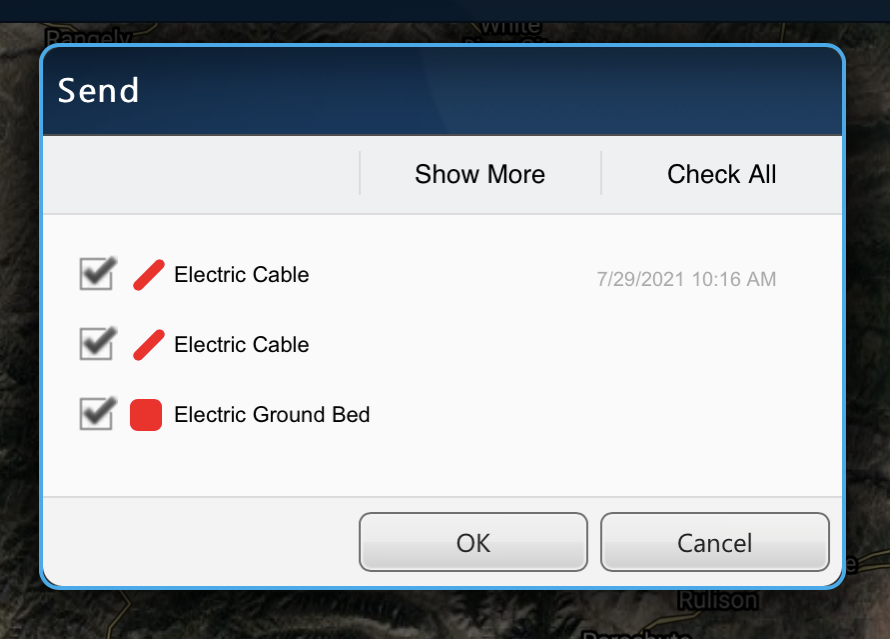This screenshot has height=639, width=890.
Task: Uncheck the first Electric Cable checkbox
Action: tap(97, 274)
